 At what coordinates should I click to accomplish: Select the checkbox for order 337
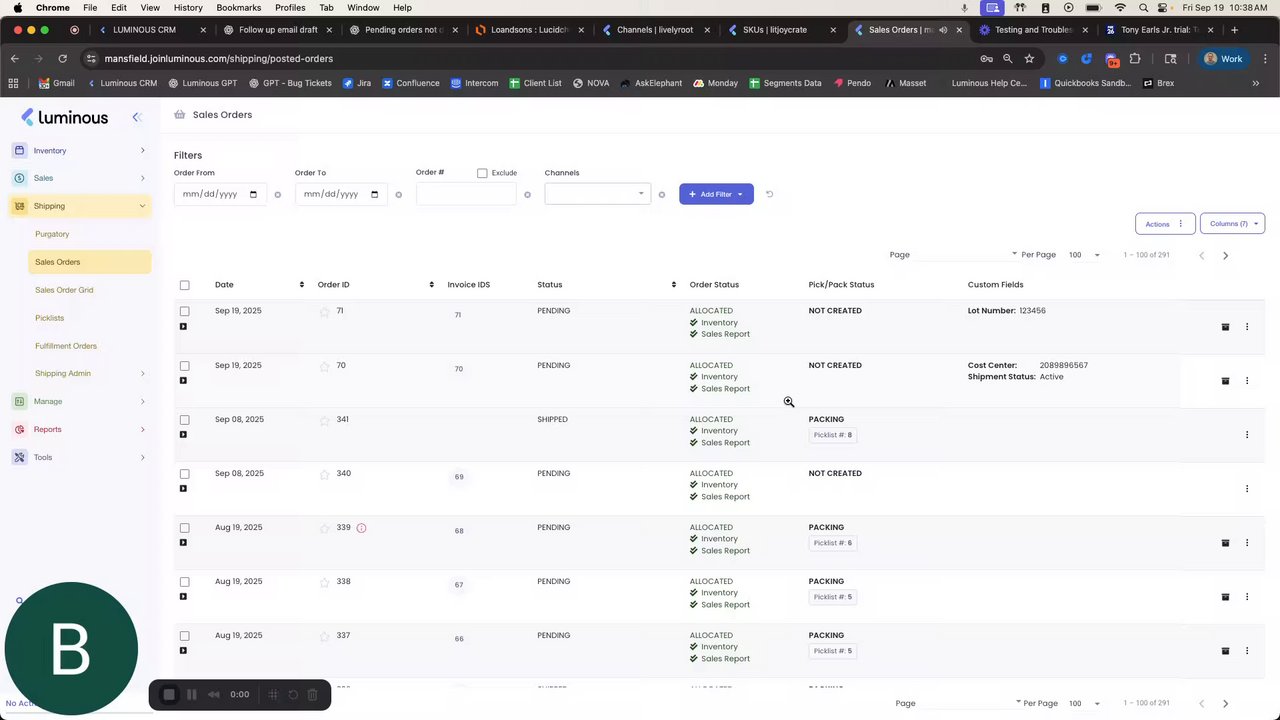pyautogui.click(x=184, y=635)
